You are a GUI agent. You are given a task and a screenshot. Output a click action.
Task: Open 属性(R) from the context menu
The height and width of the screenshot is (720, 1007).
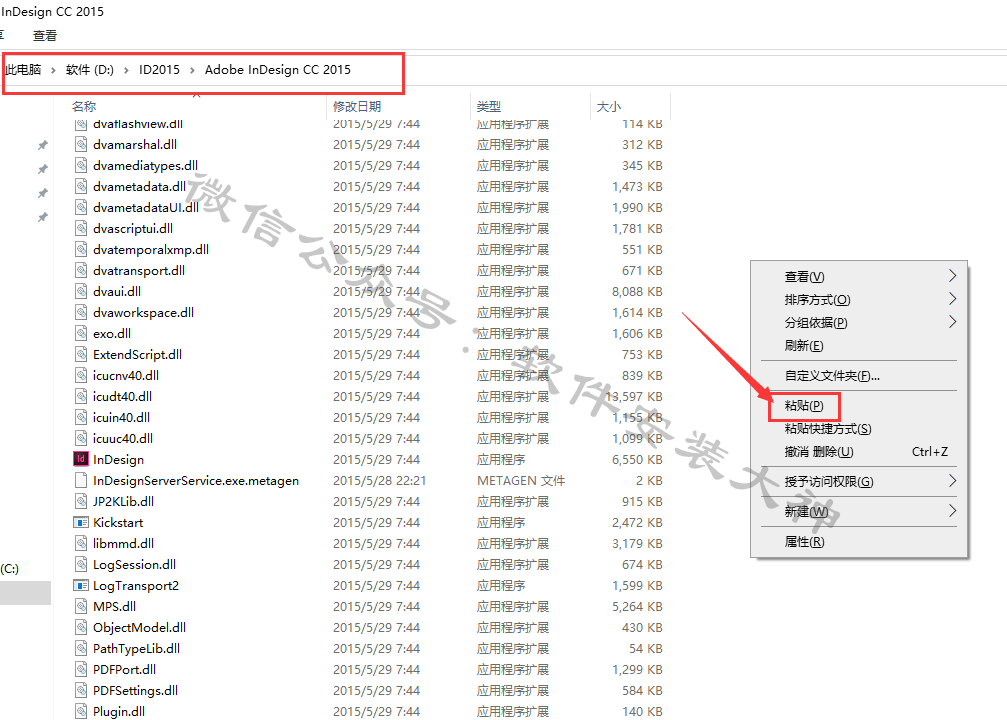804,541
